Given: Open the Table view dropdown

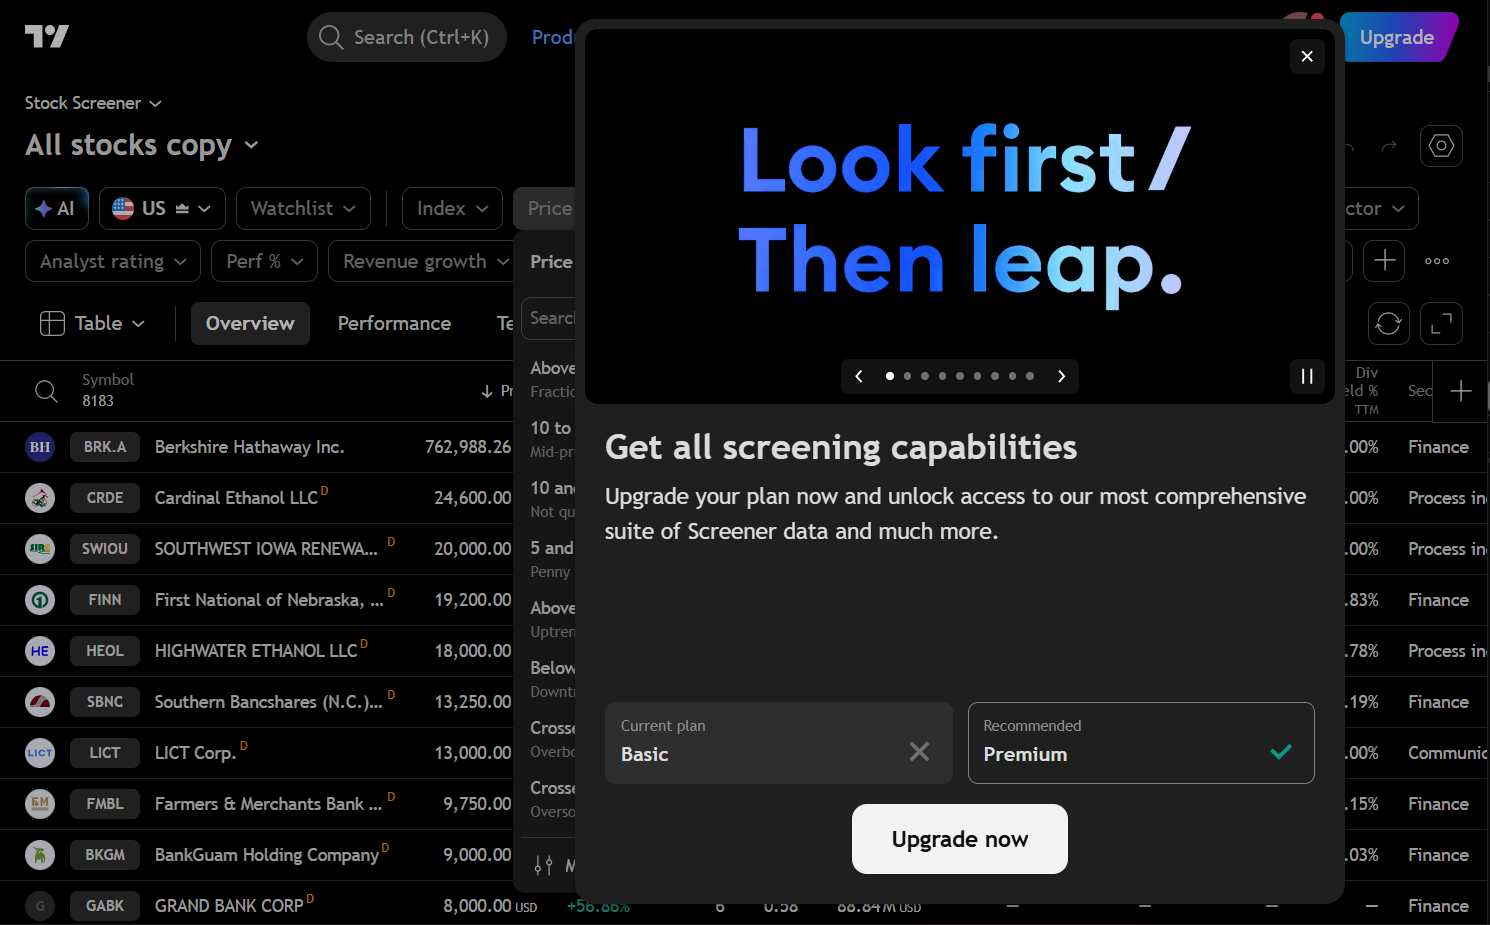Looking at the screenshot, I should click(x=92, y=323).
